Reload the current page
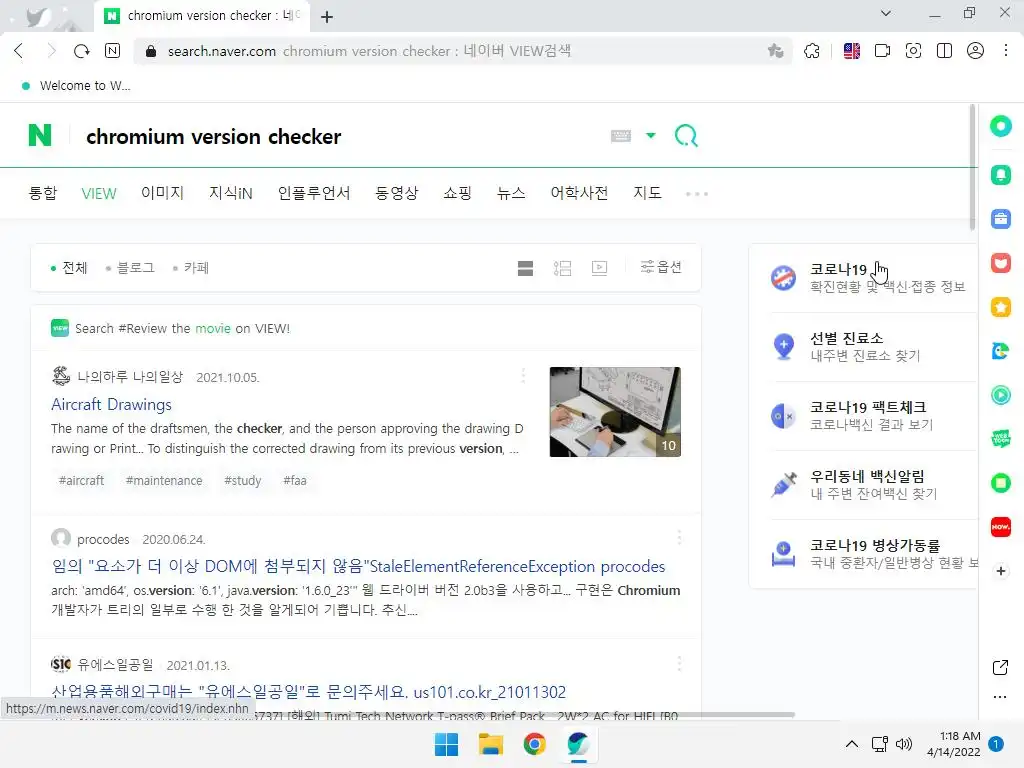Image resolution: width=1024 pixels, height=768 pixels. [81, 51]
